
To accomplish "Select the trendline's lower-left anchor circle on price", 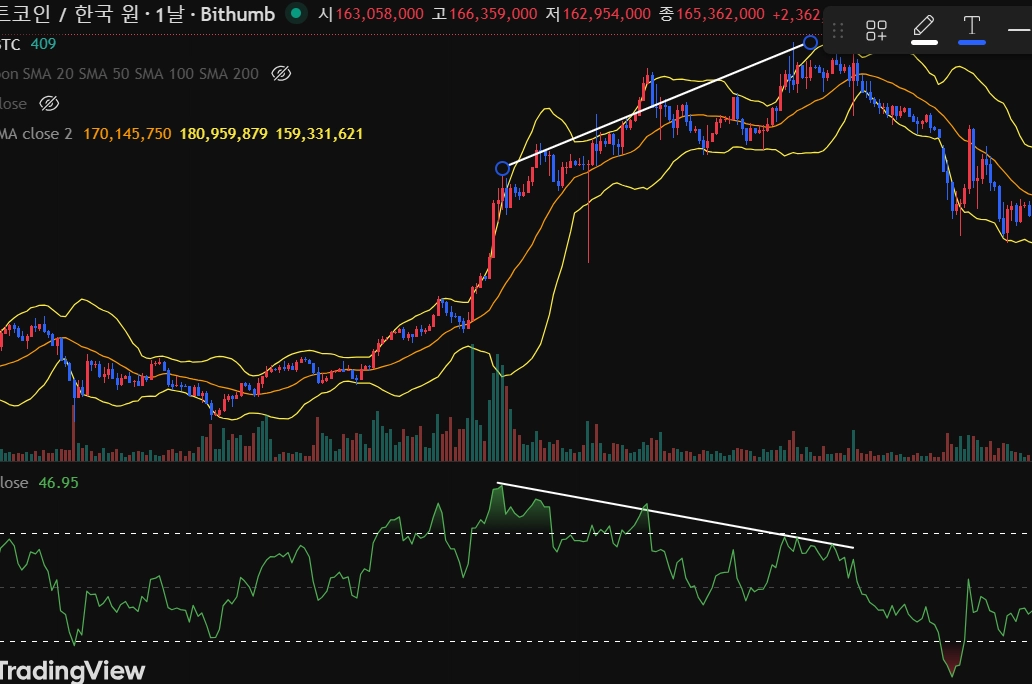I will 502,169.
